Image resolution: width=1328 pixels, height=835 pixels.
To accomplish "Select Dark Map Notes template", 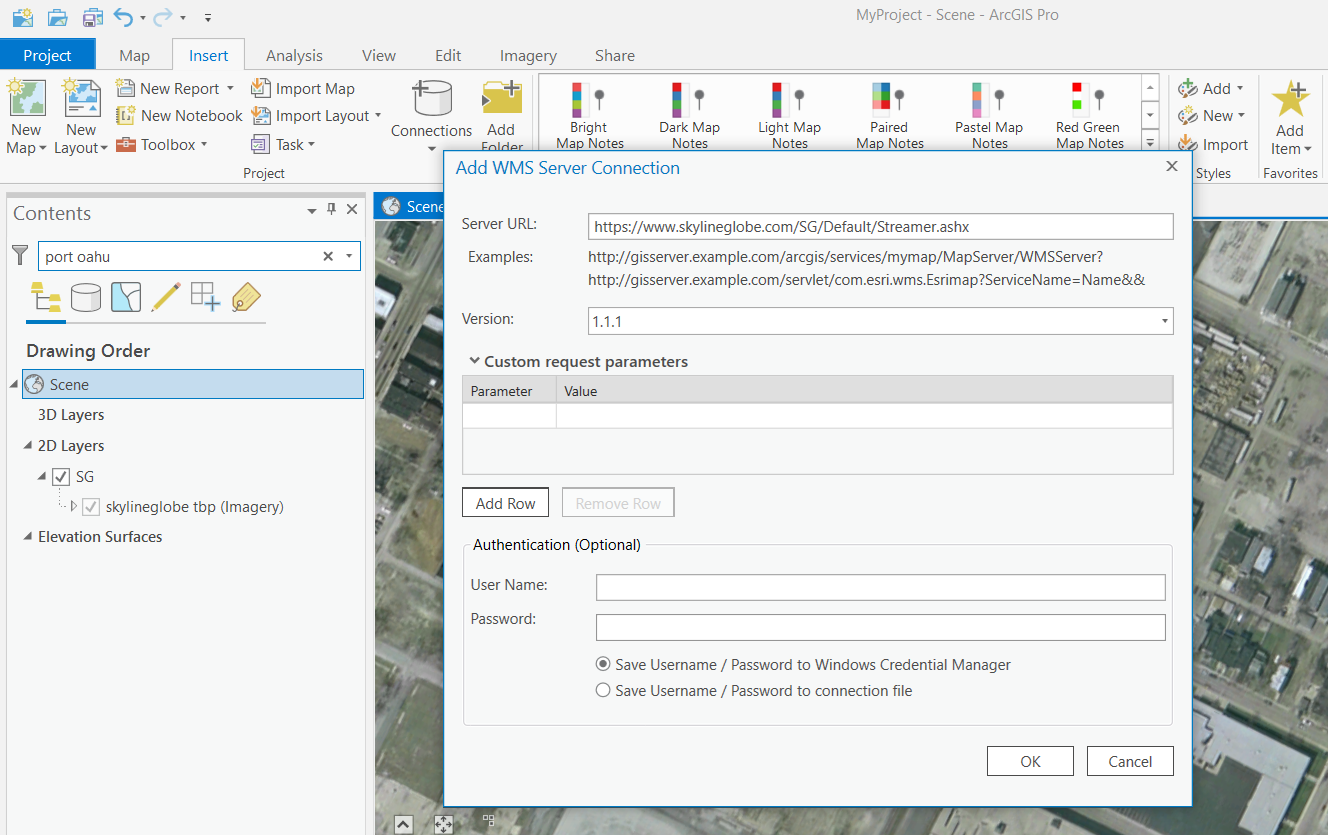I will click(689, 115).
